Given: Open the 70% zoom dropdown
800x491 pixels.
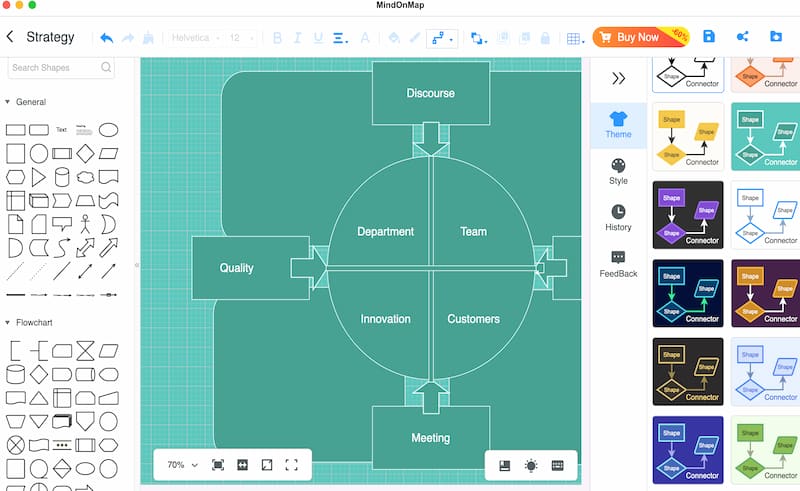Looking at the screenshot, I should (182, 464).
